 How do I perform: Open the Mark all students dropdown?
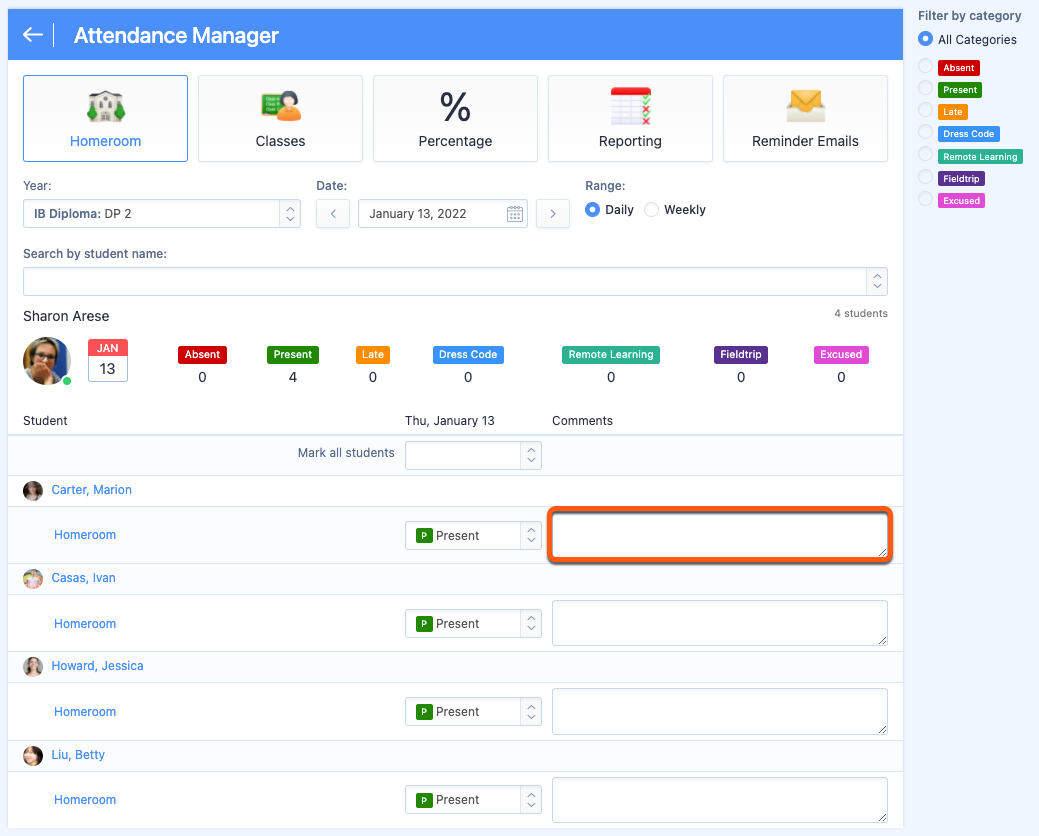tap(473, 456)
